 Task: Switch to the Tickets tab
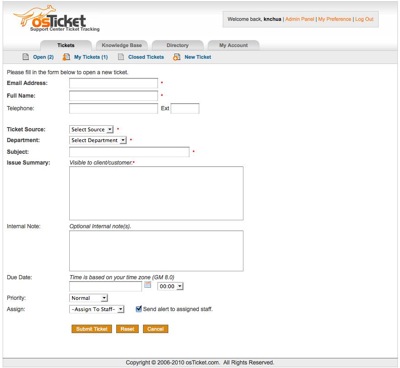pos(66,45)
